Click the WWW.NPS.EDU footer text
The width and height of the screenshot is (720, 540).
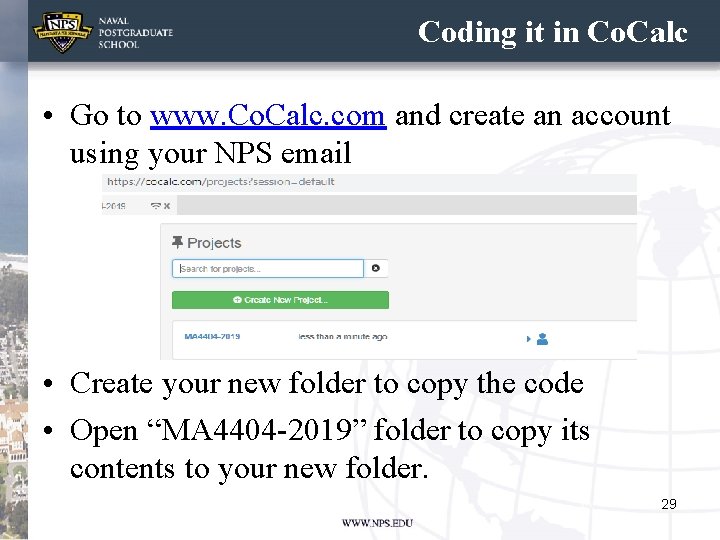tap(377, 523)
